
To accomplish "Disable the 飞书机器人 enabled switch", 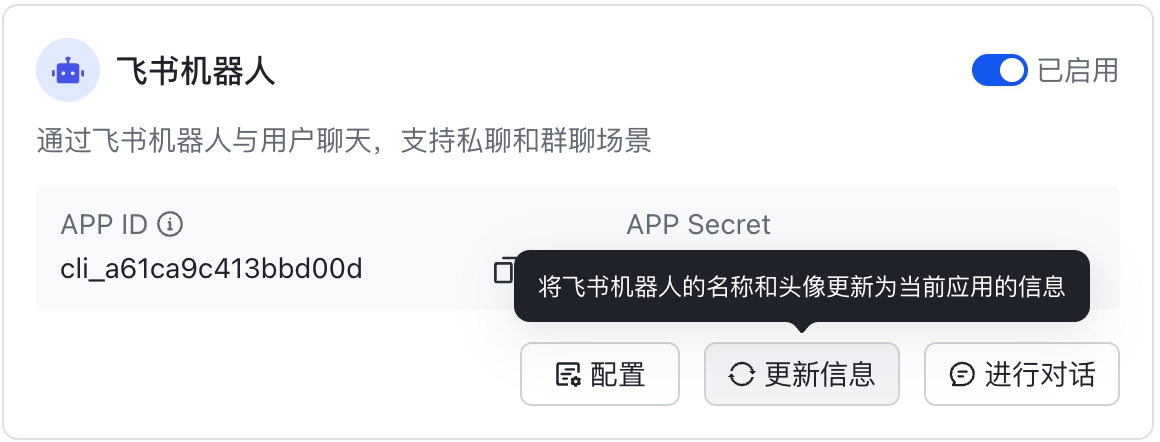I will tap(999, 70).
